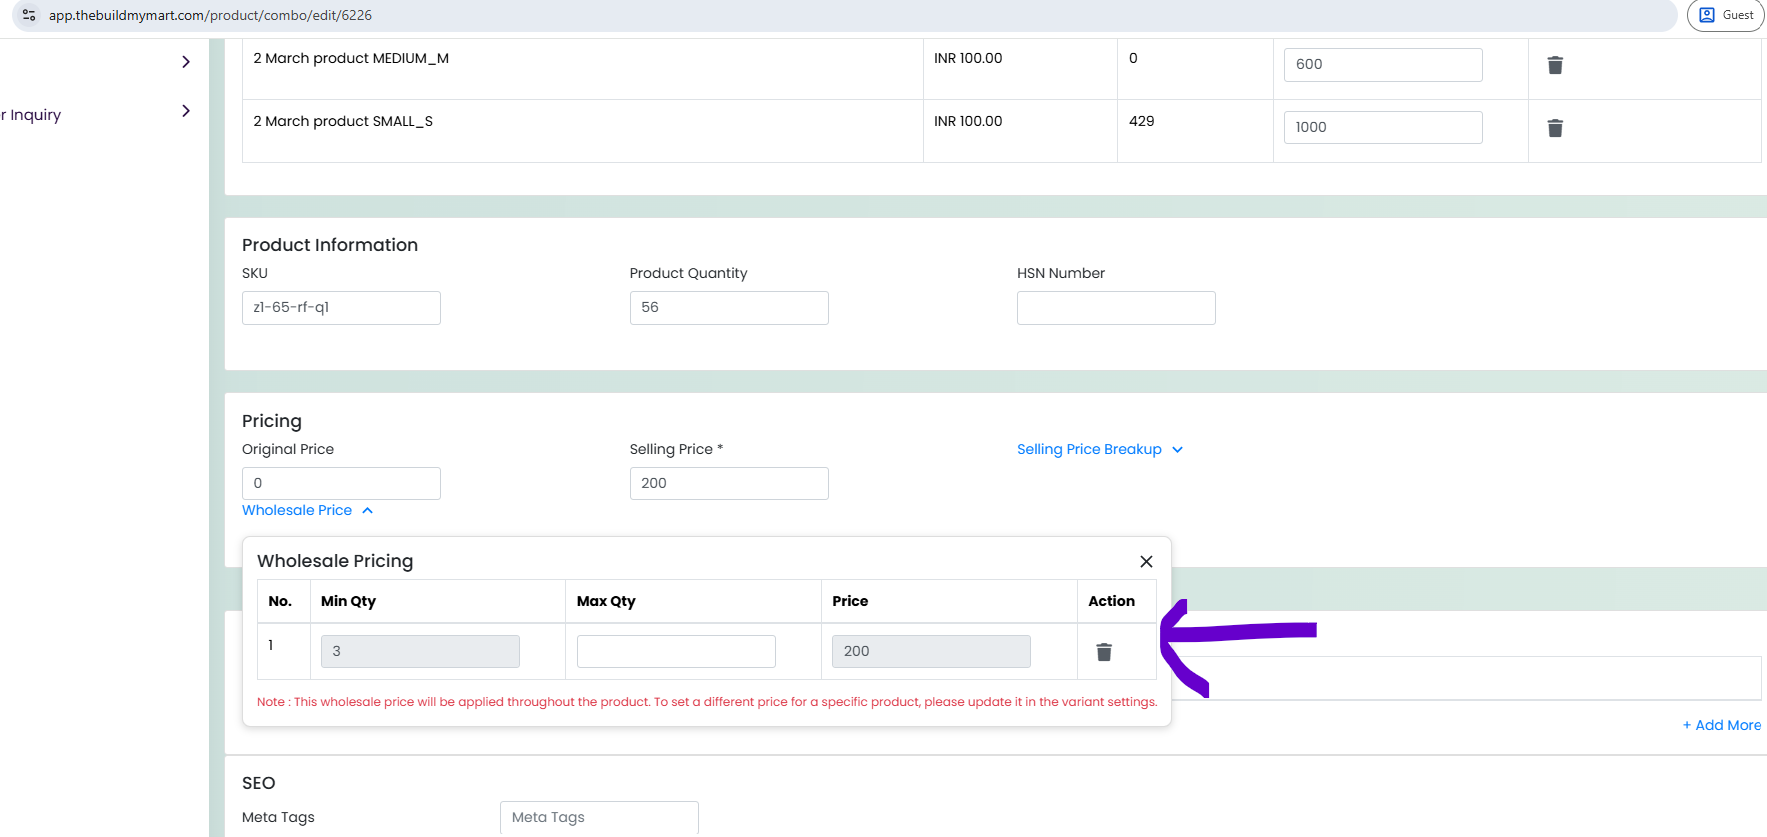Click the Pricing section heading

272,421
